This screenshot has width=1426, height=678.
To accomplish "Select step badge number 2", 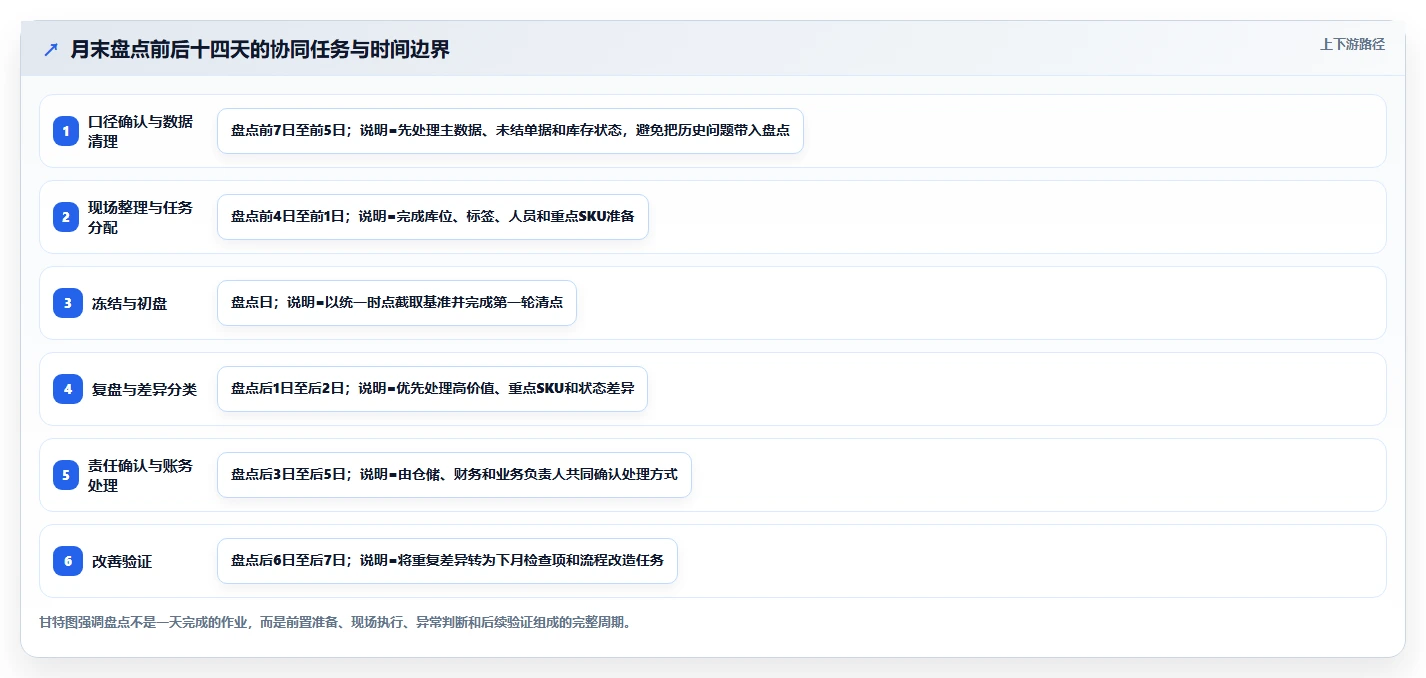I will pos(67,217).
